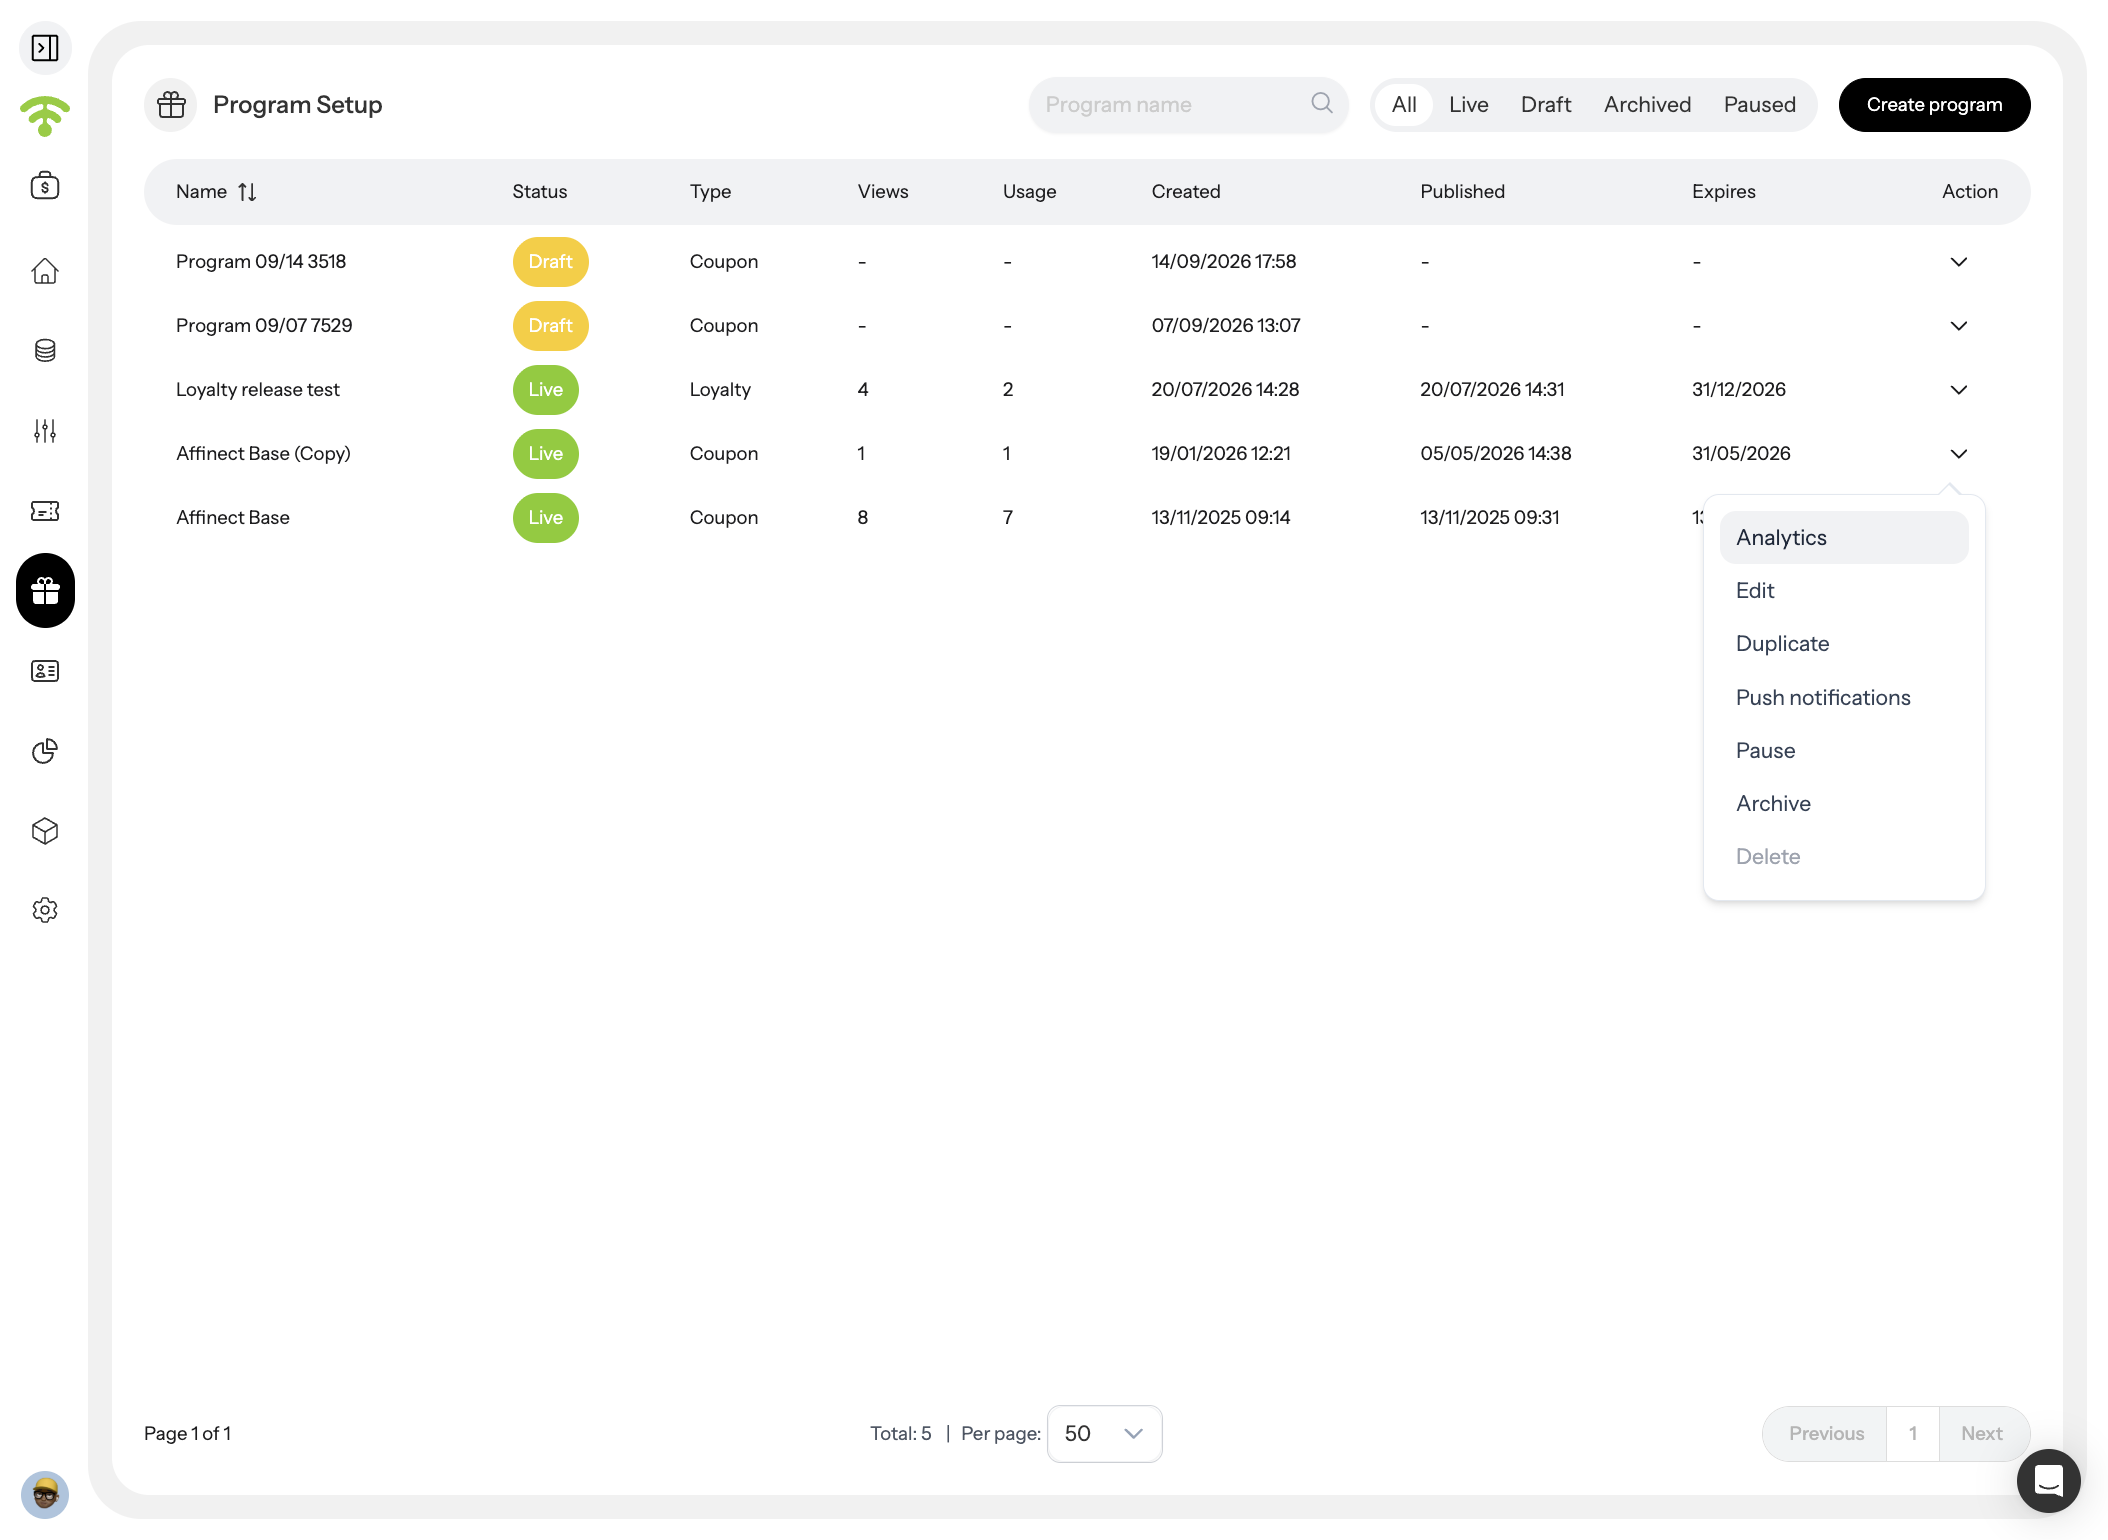Expand actions for Loyalty release test
Viewport: 2108px width, 1540px height.
[x=1958, y=390]
